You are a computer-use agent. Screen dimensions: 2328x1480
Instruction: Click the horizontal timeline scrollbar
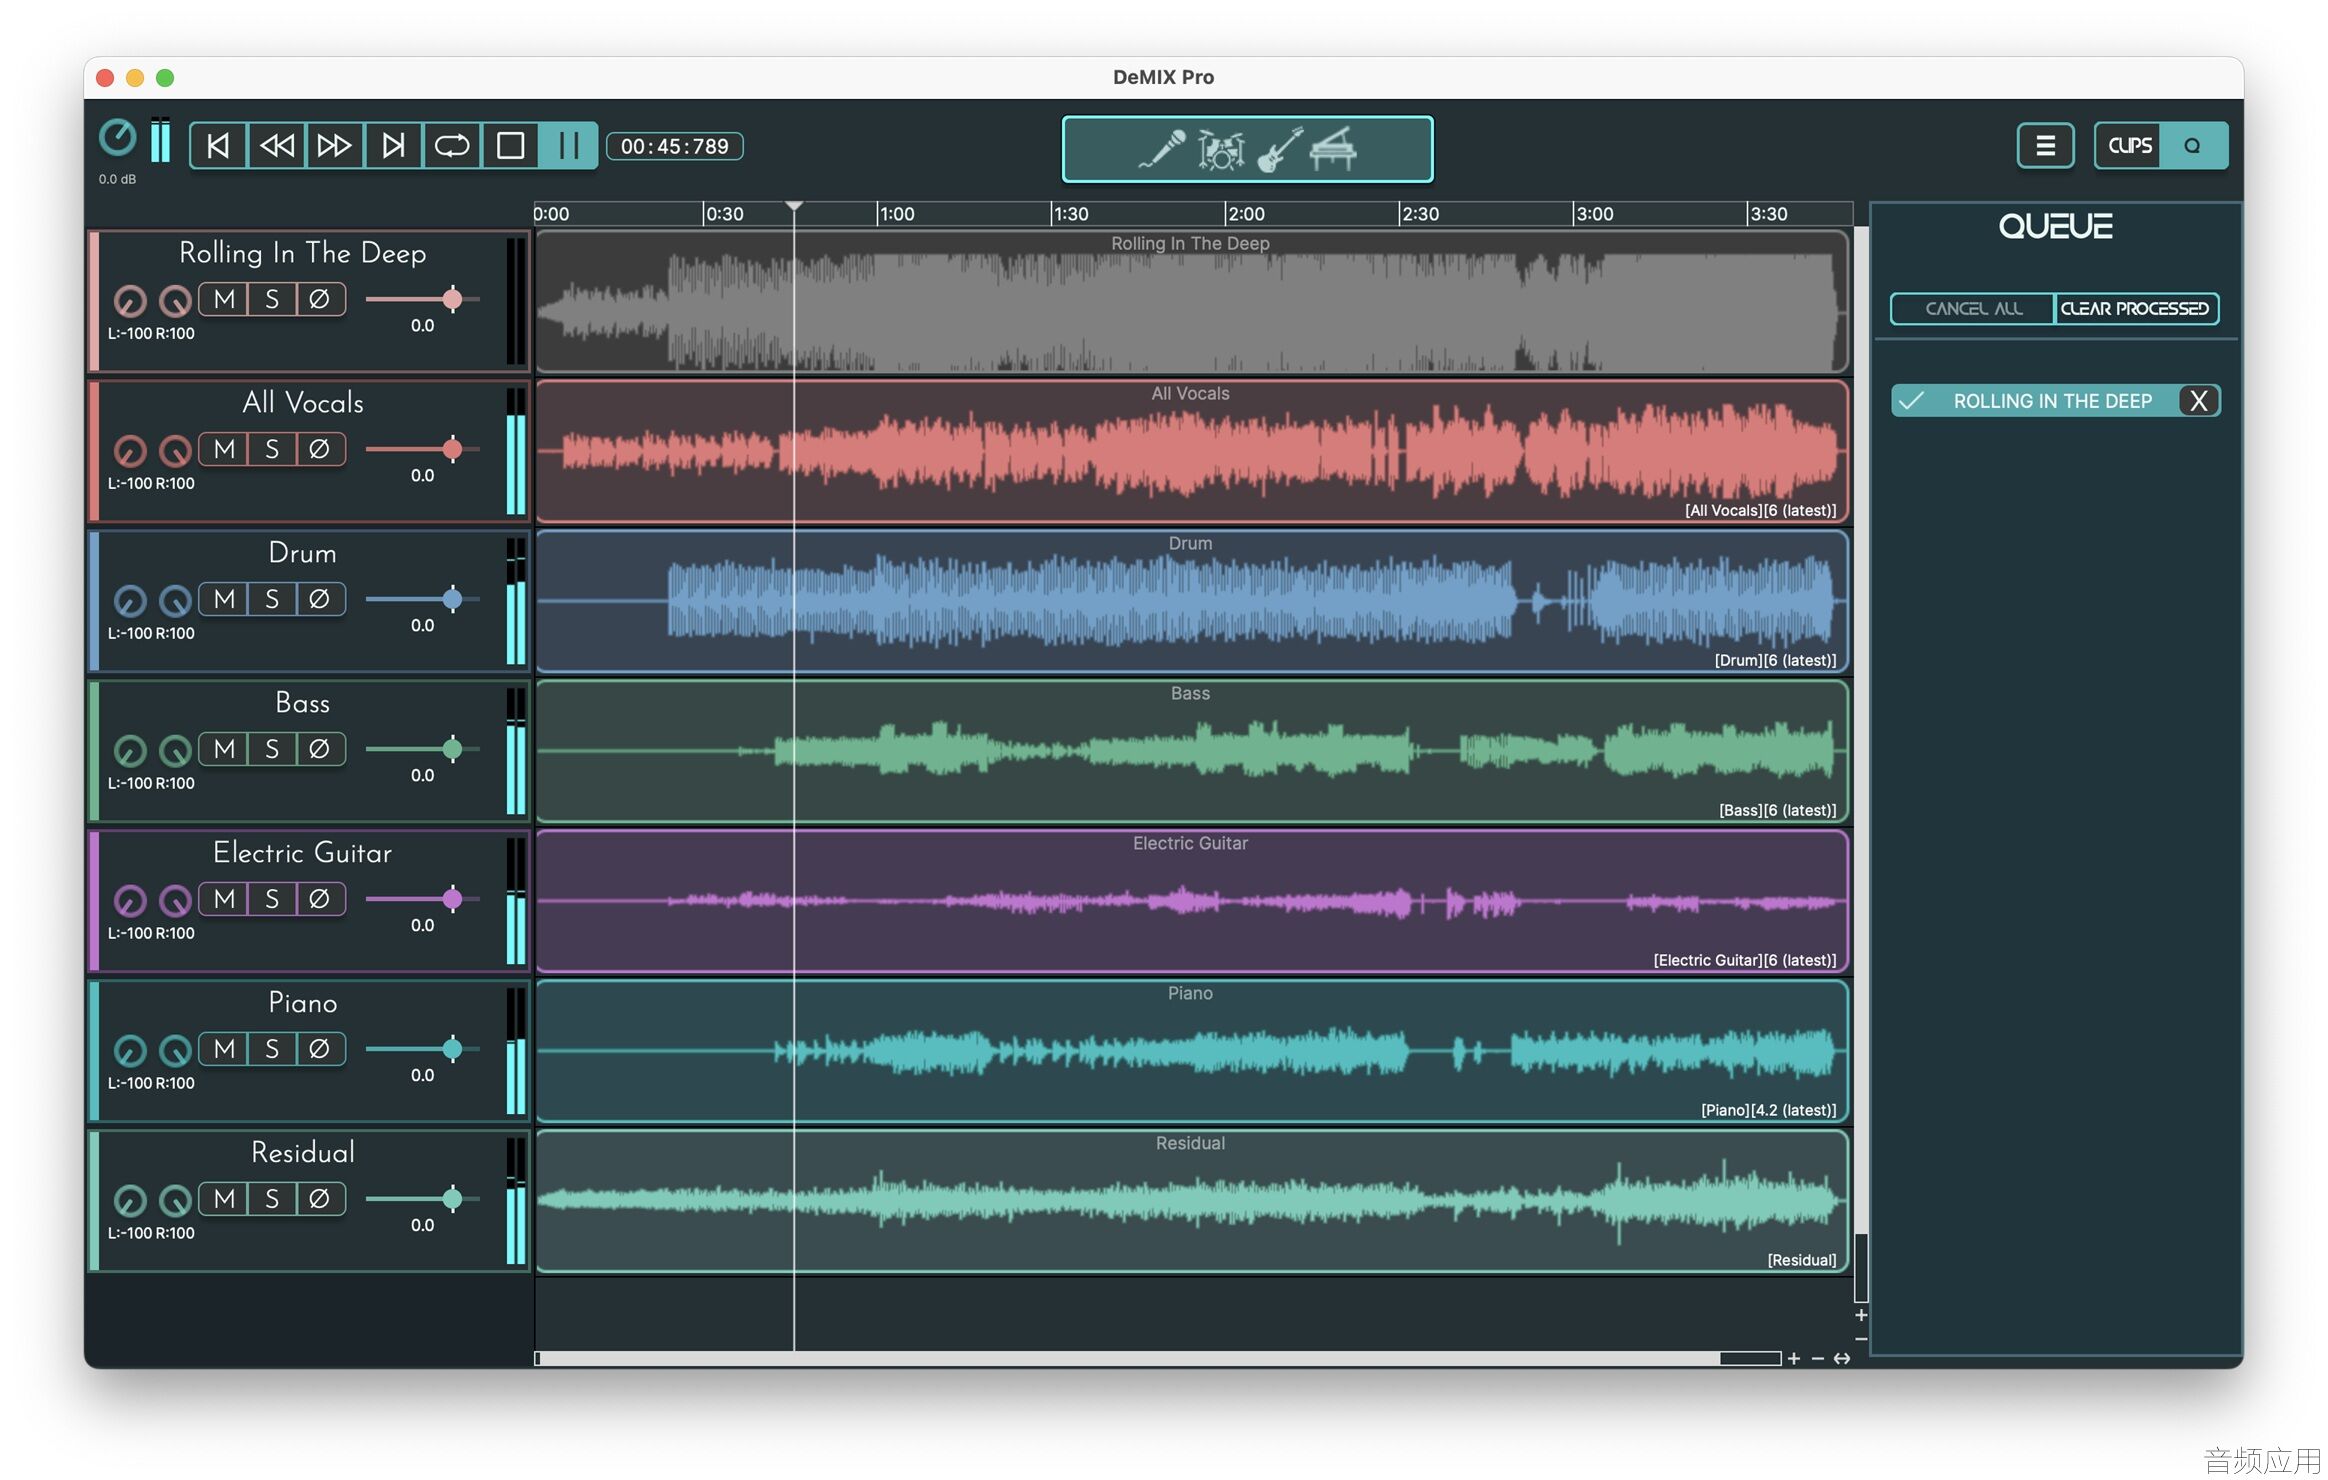pyautogui.click(x=1158, y=1358)
